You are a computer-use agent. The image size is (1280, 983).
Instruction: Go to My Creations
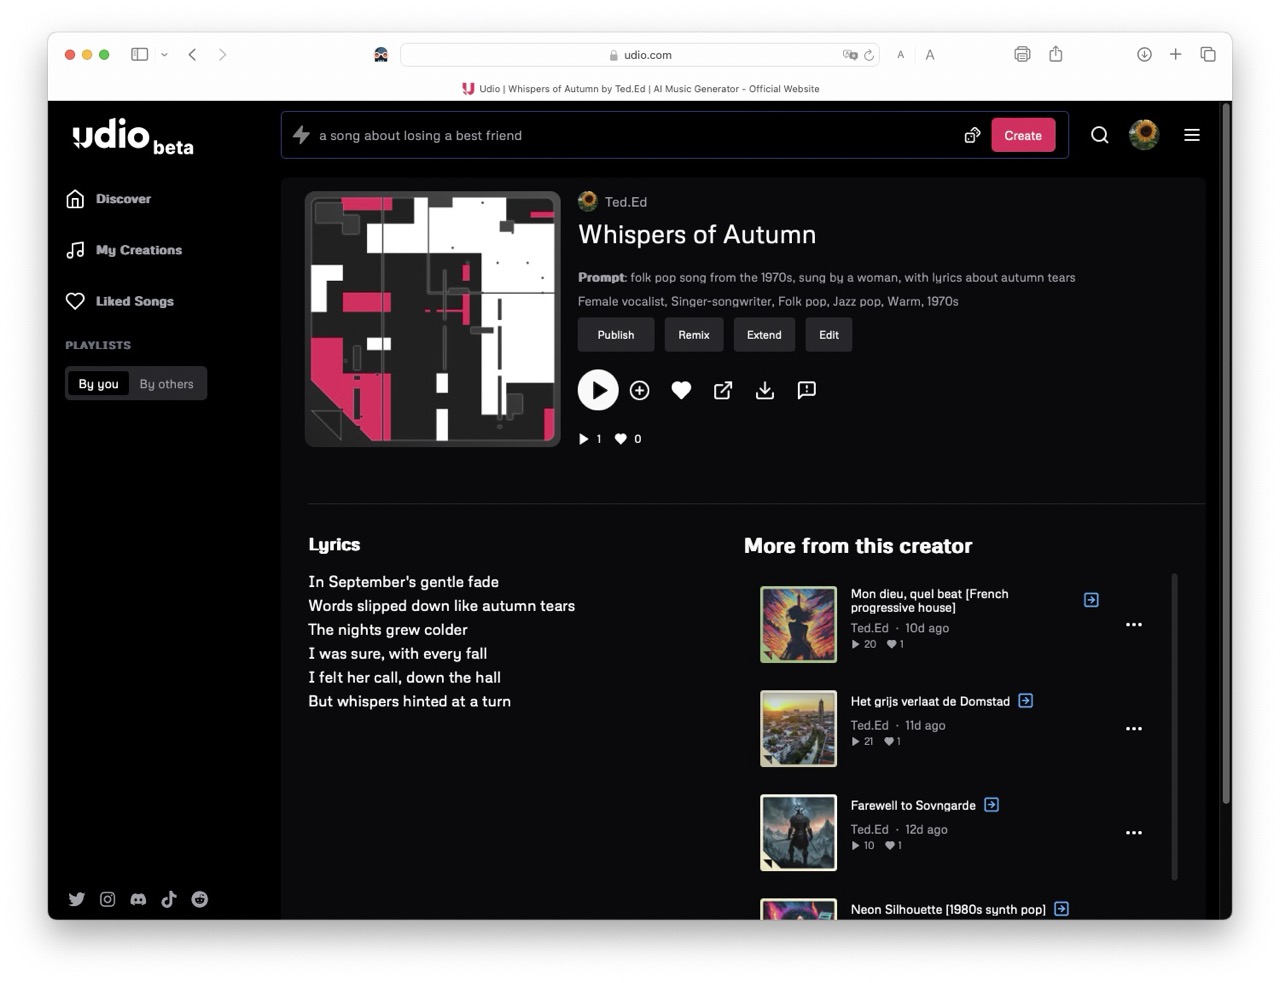[138, 250]
